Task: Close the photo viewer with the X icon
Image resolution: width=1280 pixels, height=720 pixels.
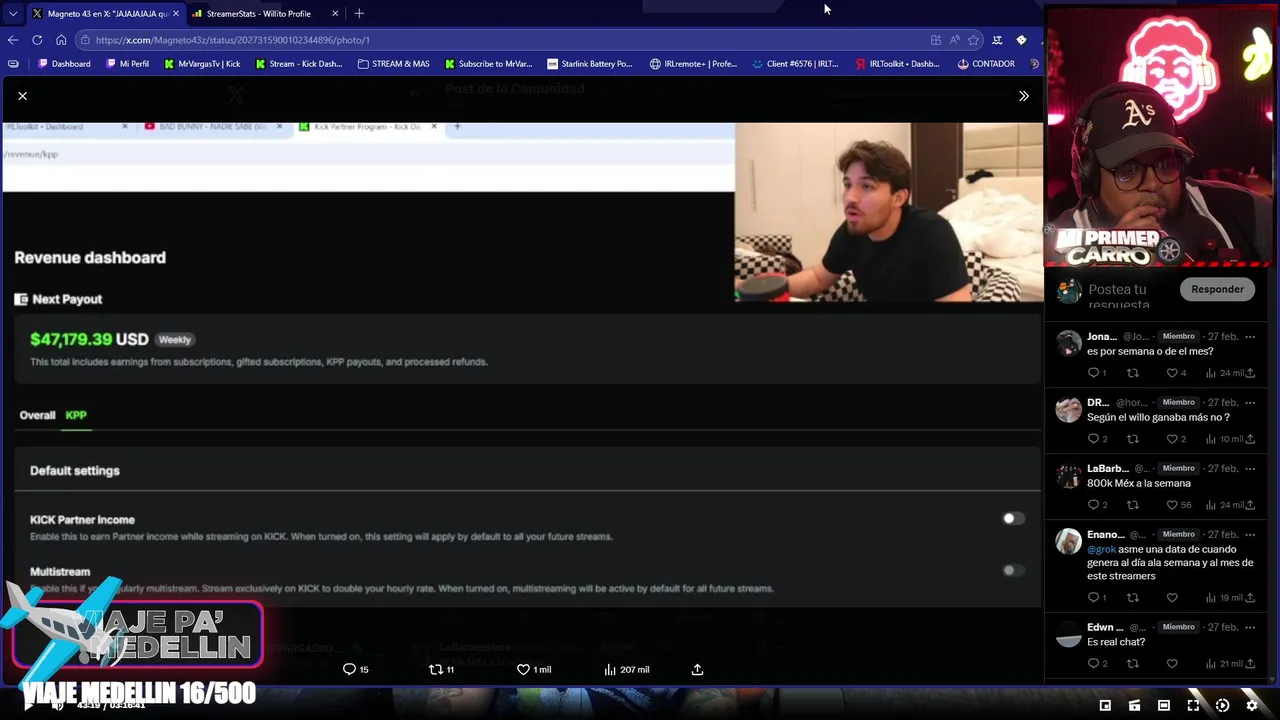Action: pyautogui.click(x=22, y=96)
